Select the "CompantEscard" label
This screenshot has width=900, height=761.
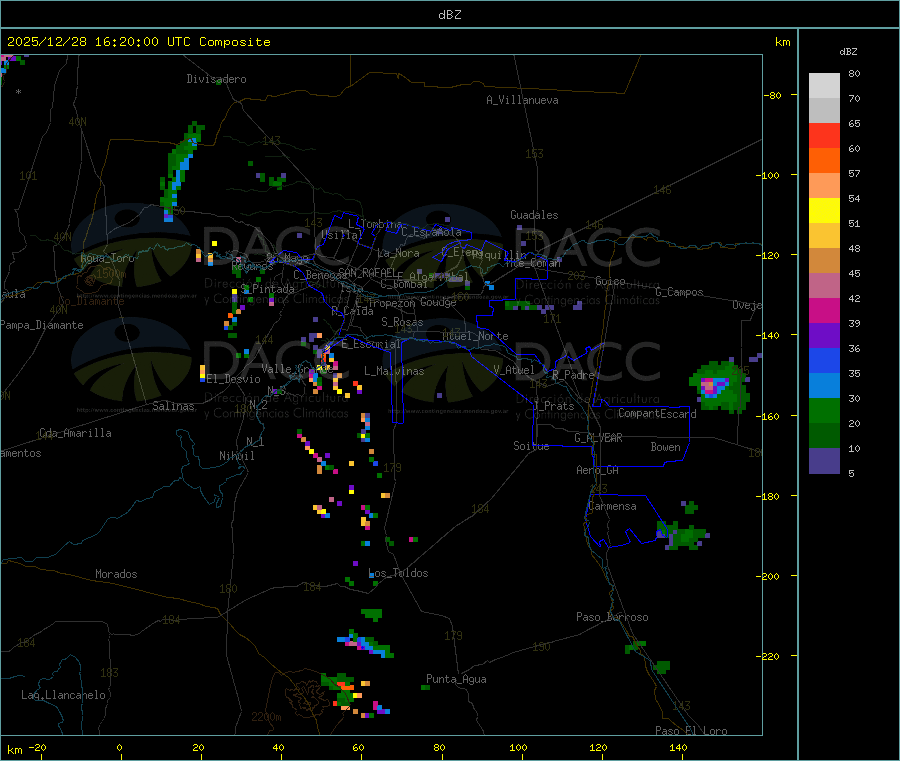(x=657, y=414)
